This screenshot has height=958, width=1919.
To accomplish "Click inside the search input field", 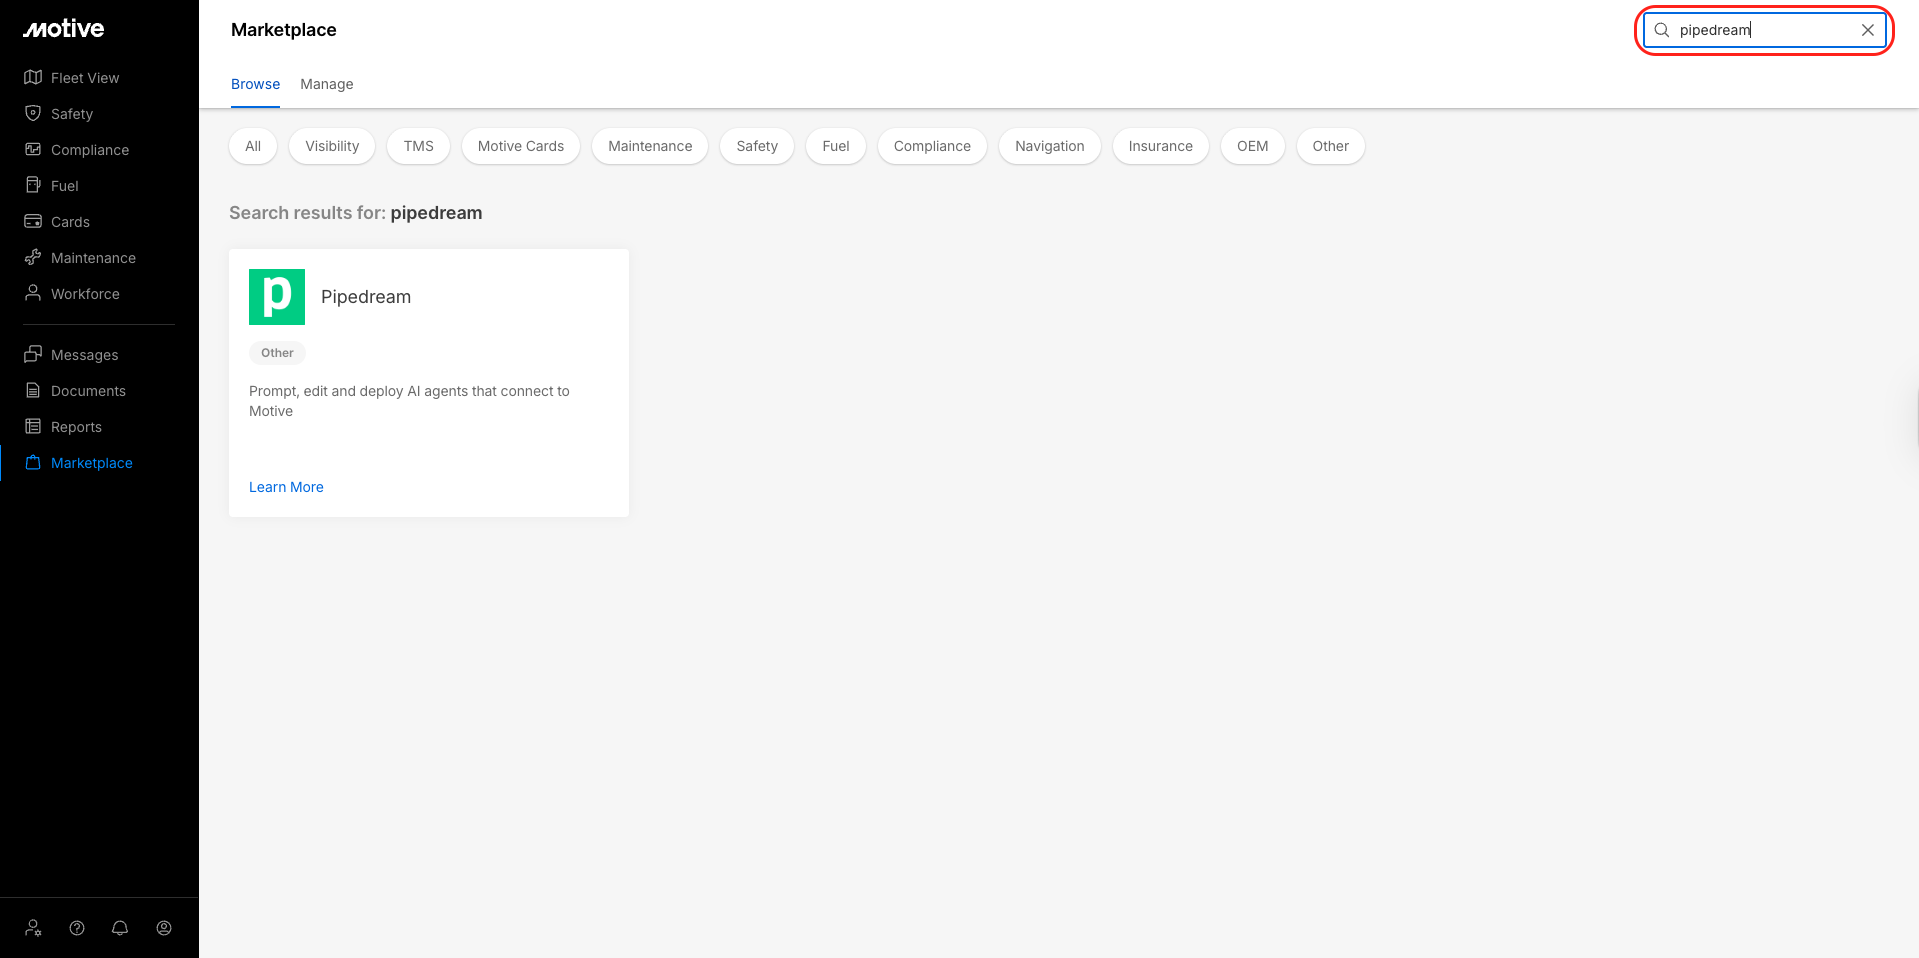I will [1760, 30].
